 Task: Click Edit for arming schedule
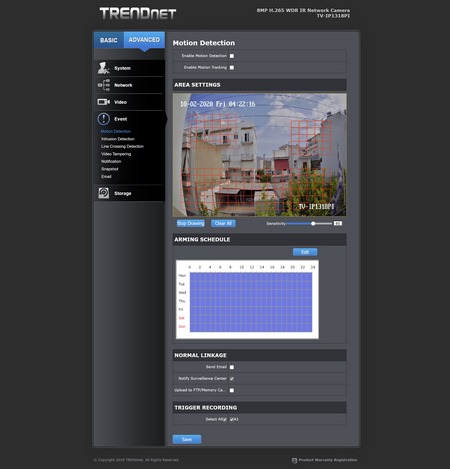coord(305,252)
